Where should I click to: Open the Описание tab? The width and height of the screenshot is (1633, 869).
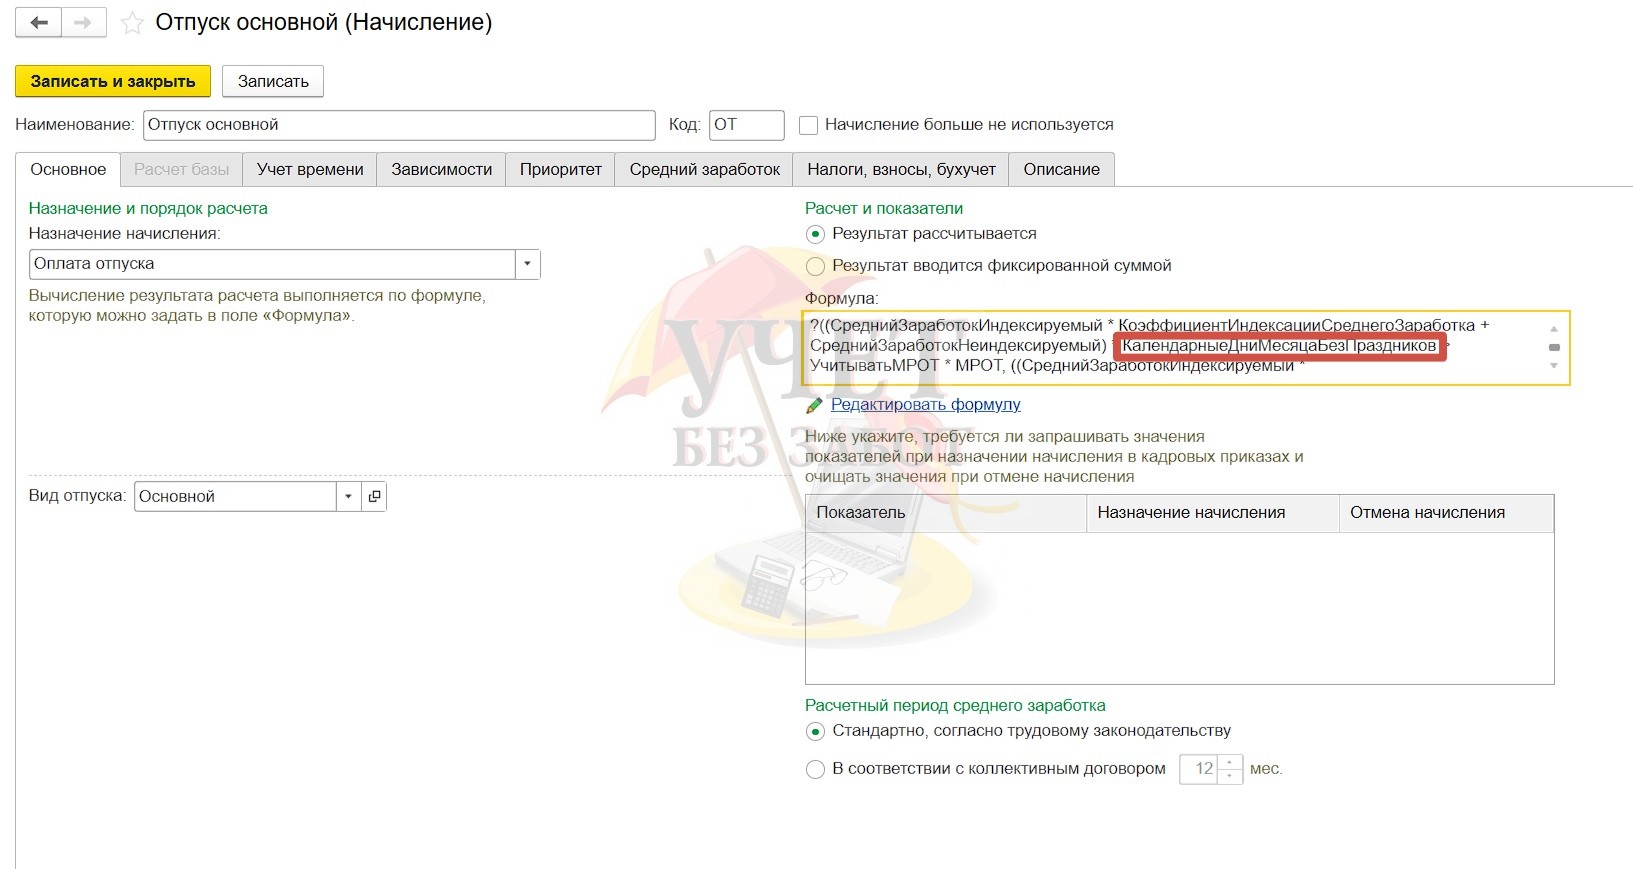pyautogui.click(x=1062, y=169)
